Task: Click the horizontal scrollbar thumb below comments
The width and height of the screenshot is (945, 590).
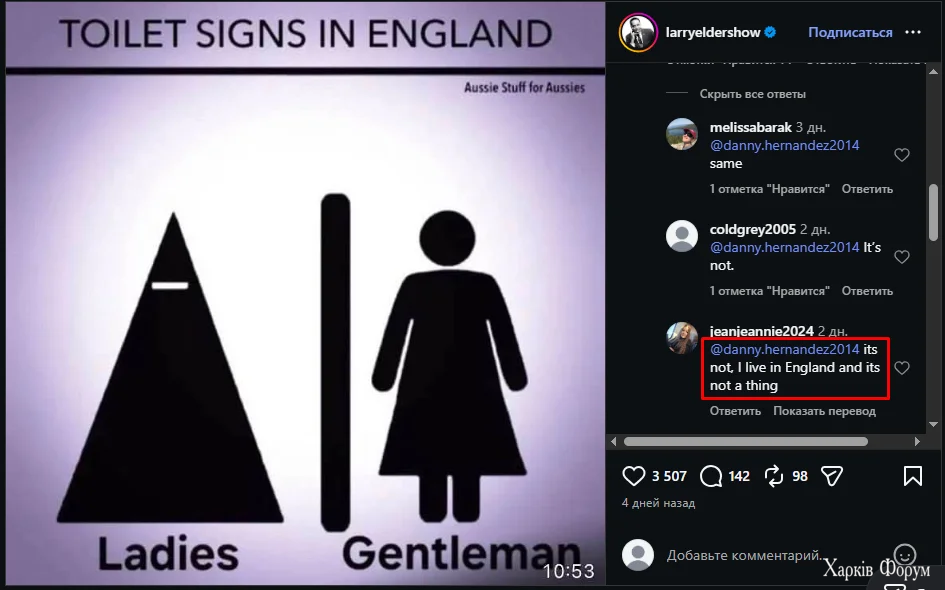Action: pos(746,442)
